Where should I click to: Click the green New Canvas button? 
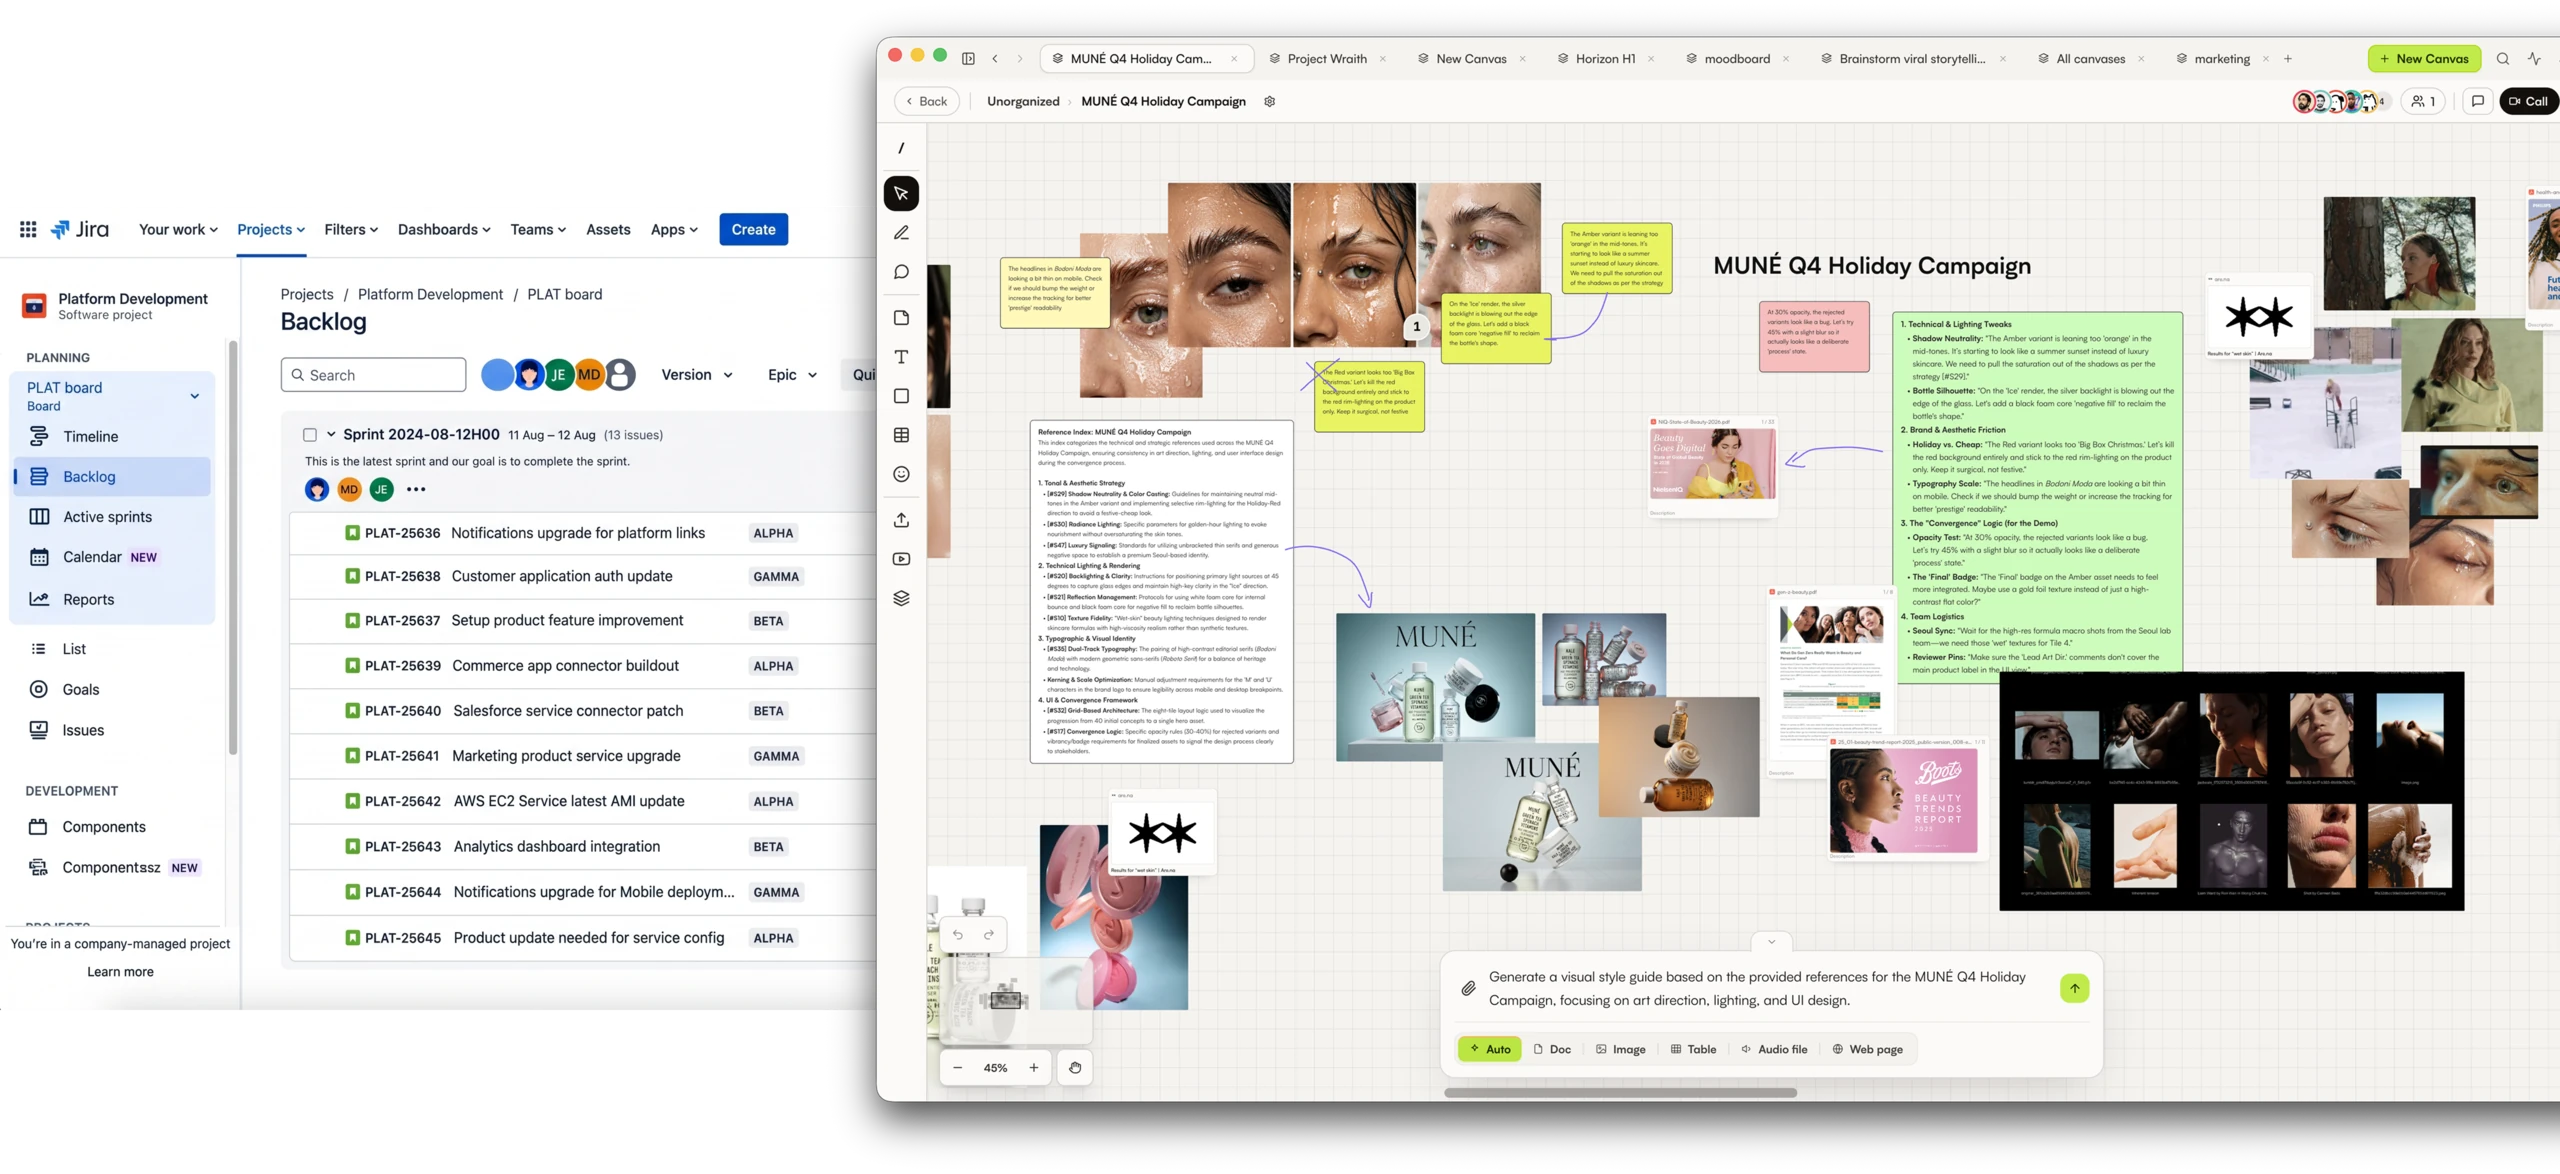2424,59
